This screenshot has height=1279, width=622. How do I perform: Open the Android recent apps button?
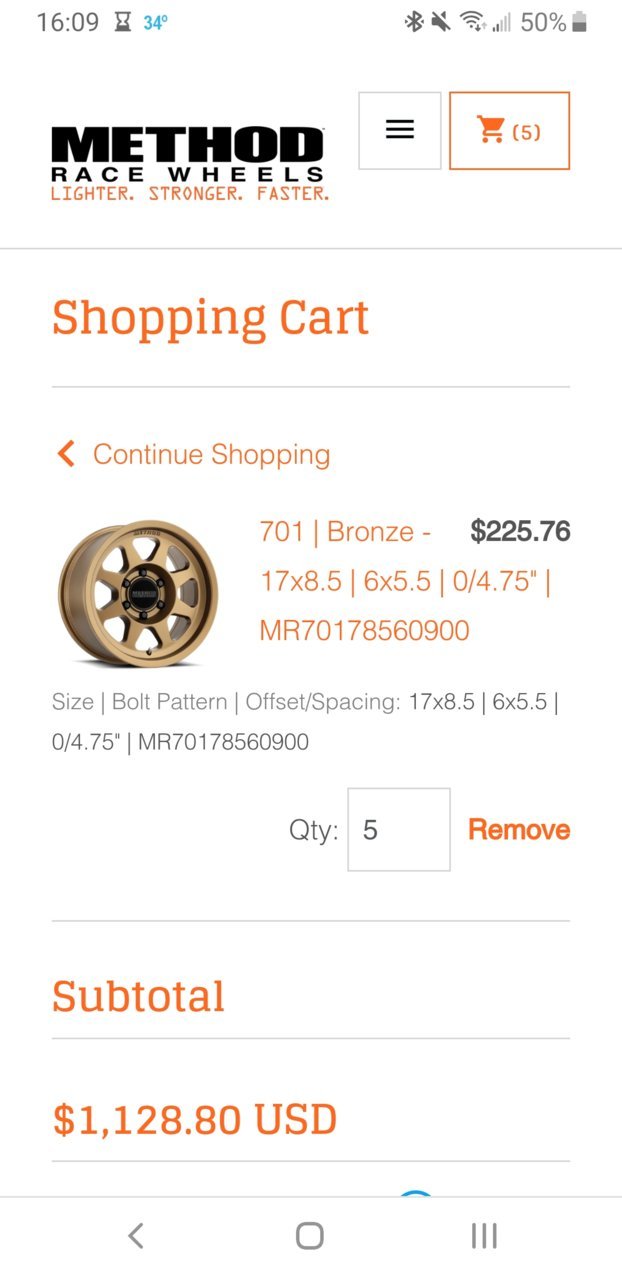coord(484,1236)
